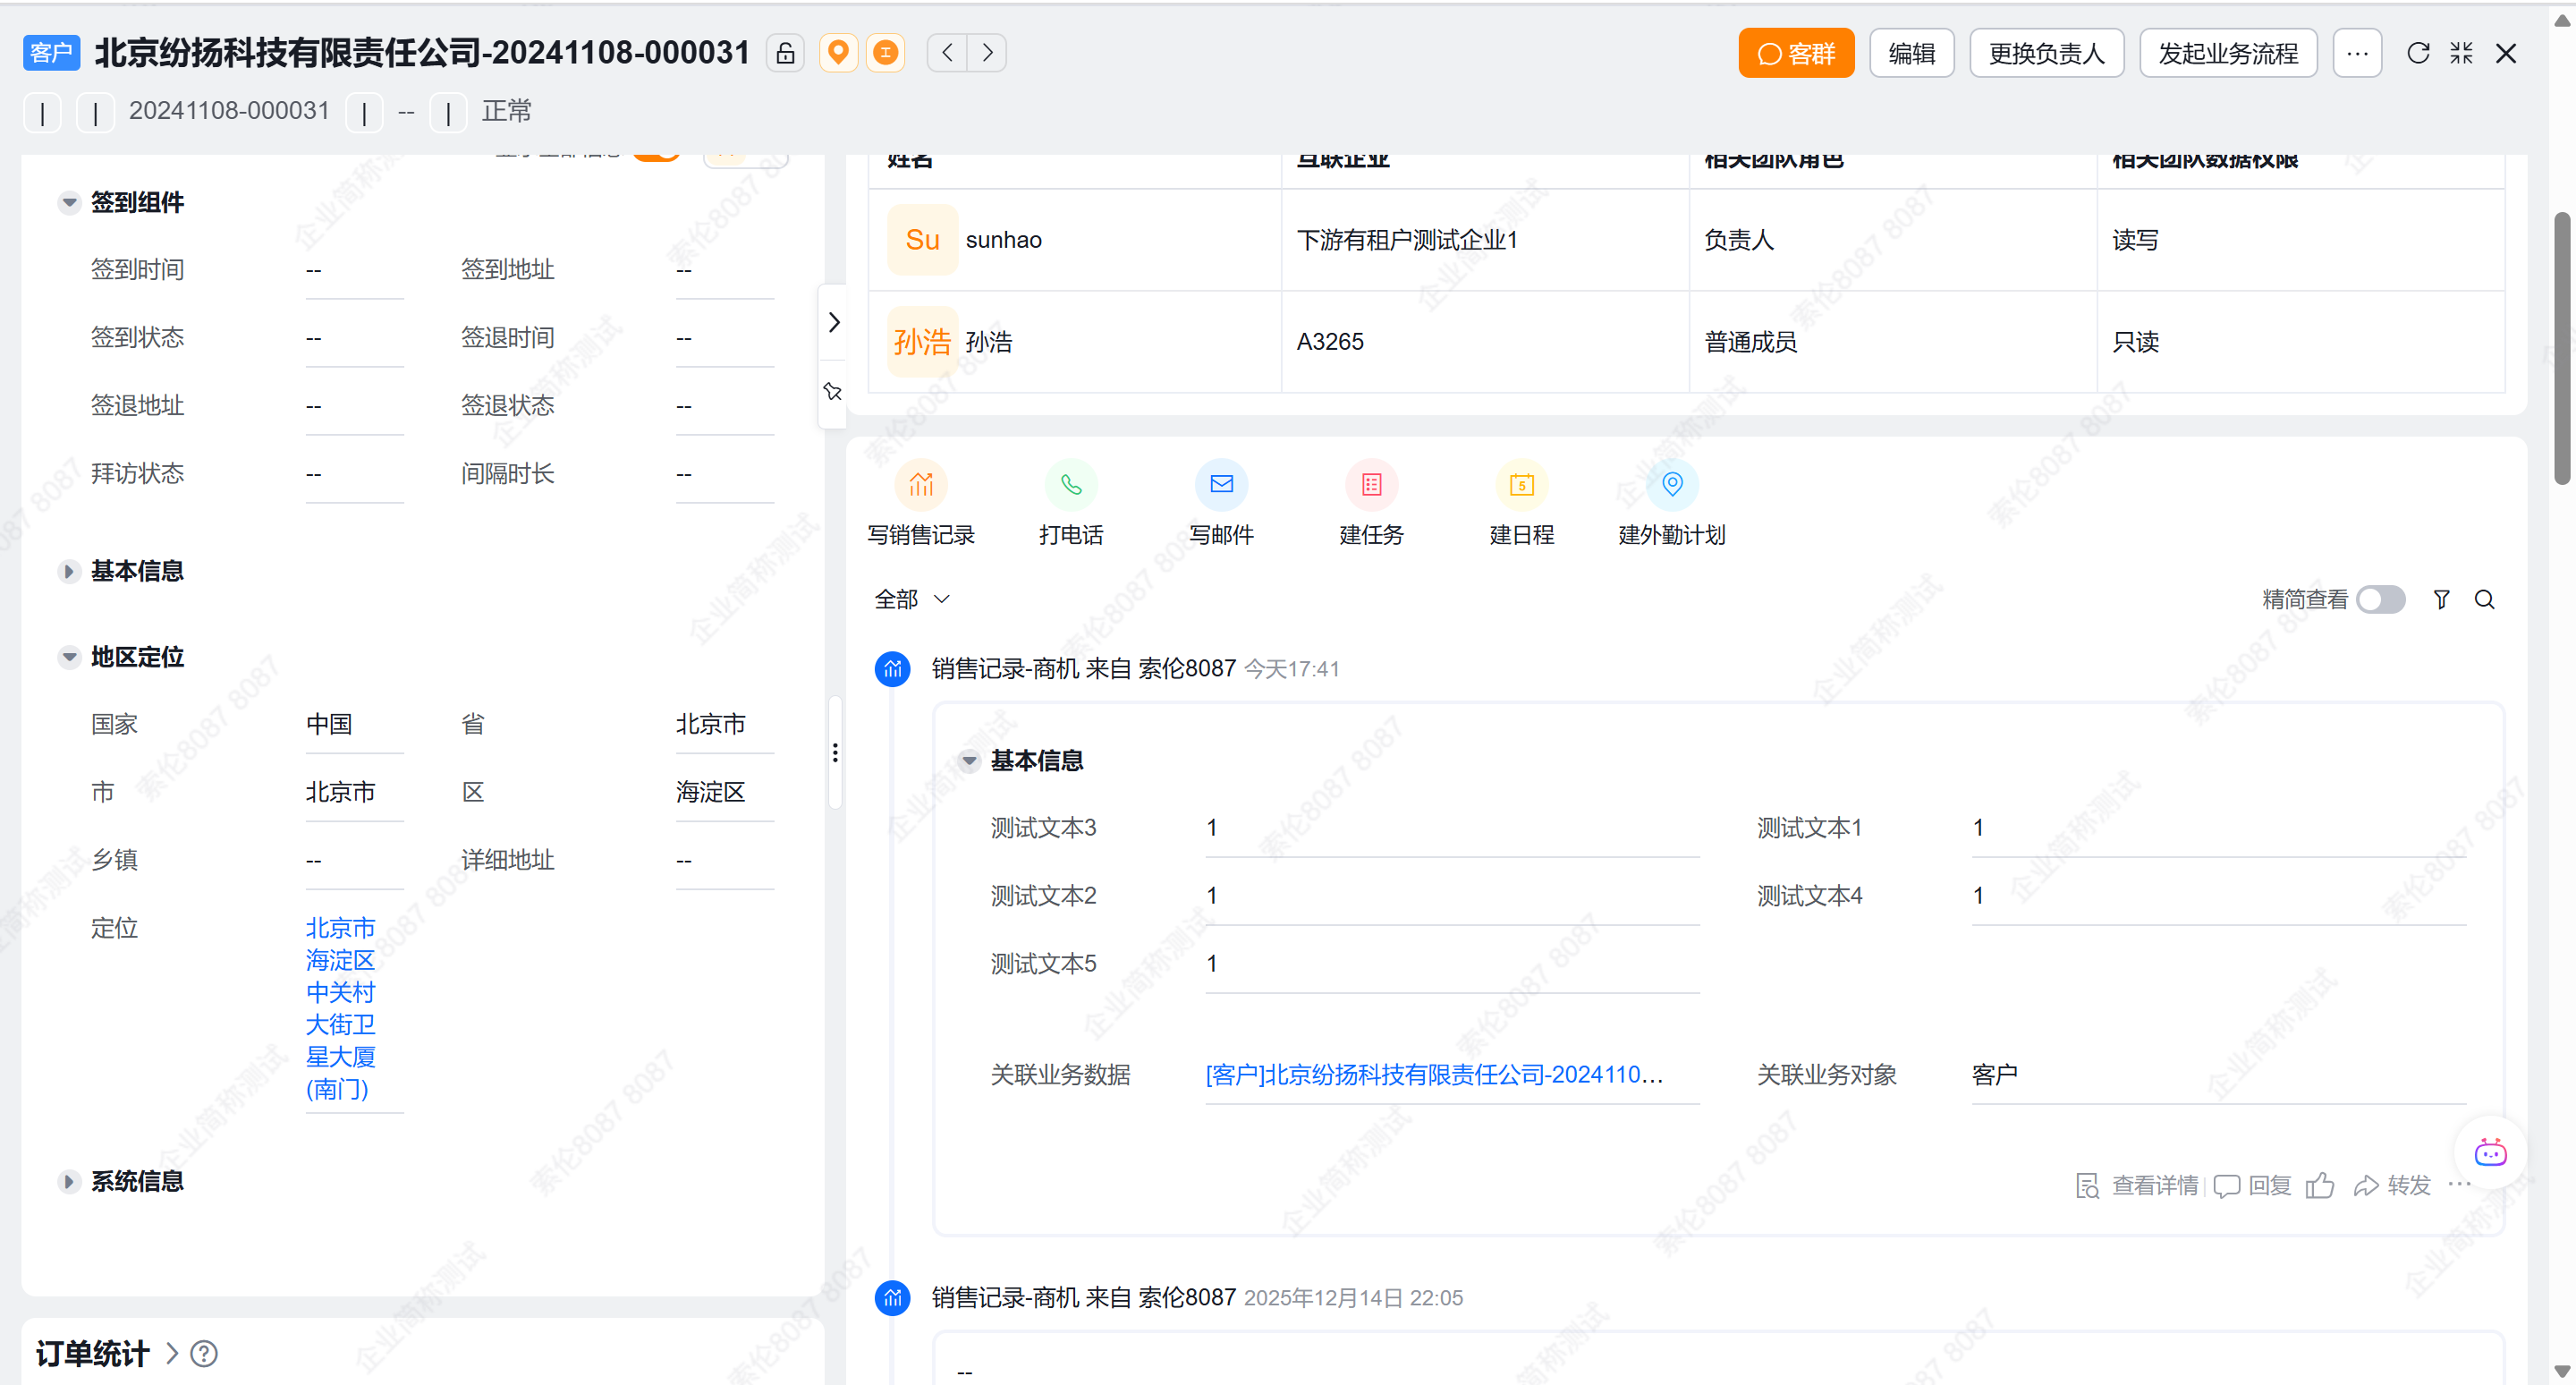This screenshot has height=1385, width=2576.
Task: Click the lock icon beside customer title
Action: (x=785, y=53)
